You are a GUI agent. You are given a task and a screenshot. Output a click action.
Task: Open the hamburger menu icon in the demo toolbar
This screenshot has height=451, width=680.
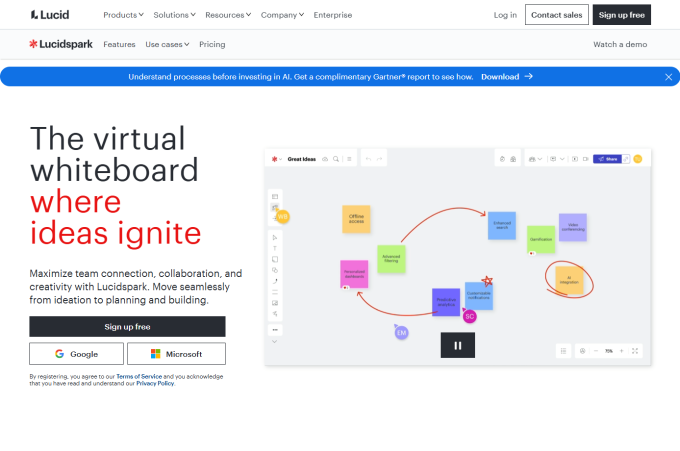[349, 159]
